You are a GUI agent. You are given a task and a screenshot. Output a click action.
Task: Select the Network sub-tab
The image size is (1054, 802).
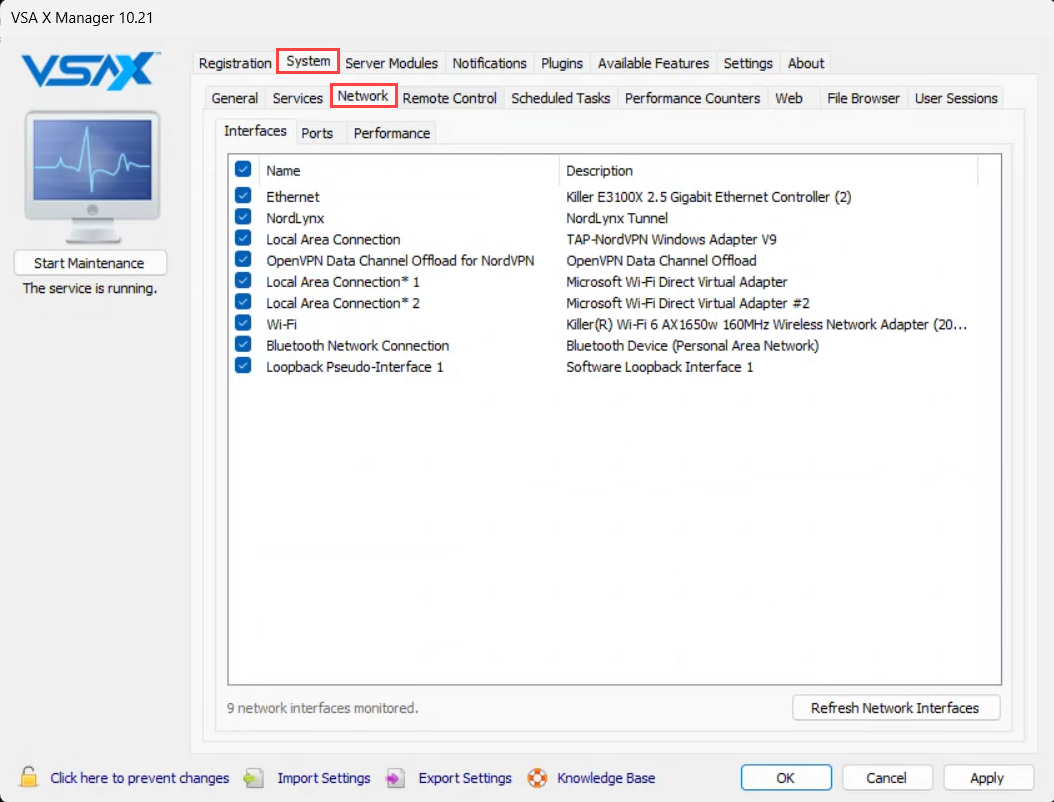tap(364, 95)
